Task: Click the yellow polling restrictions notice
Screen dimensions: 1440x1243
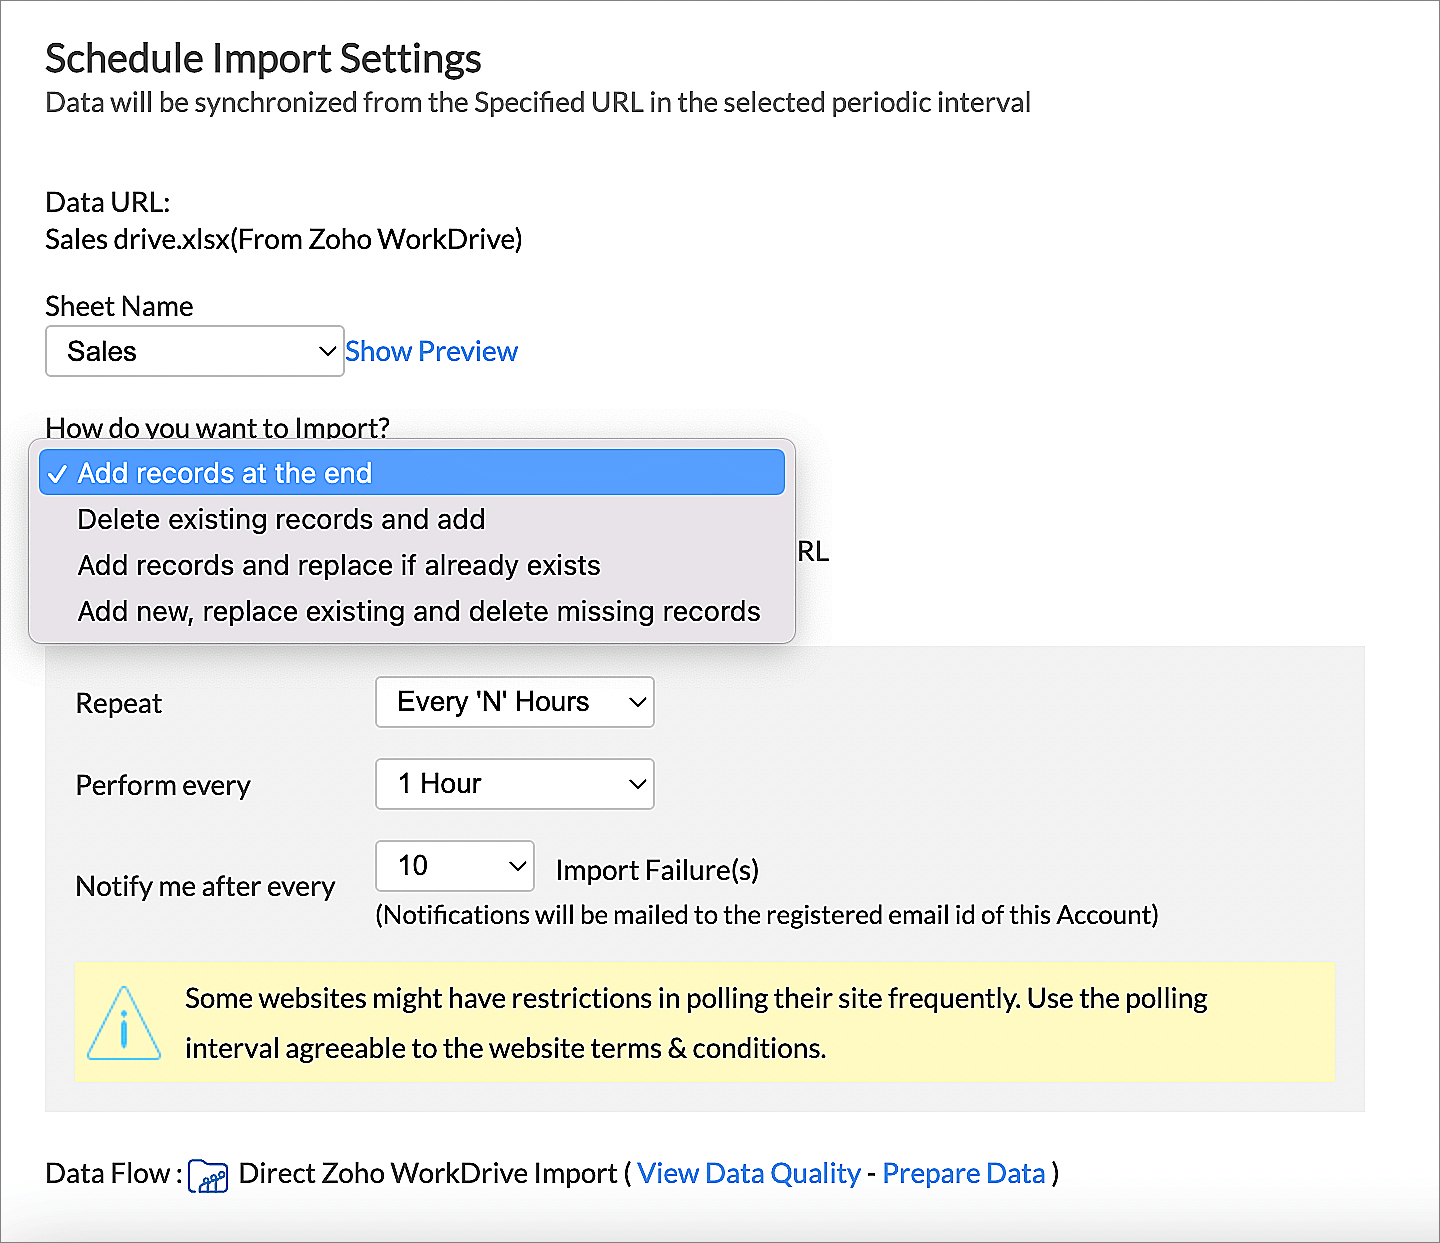Action: tap(704, 1022)
